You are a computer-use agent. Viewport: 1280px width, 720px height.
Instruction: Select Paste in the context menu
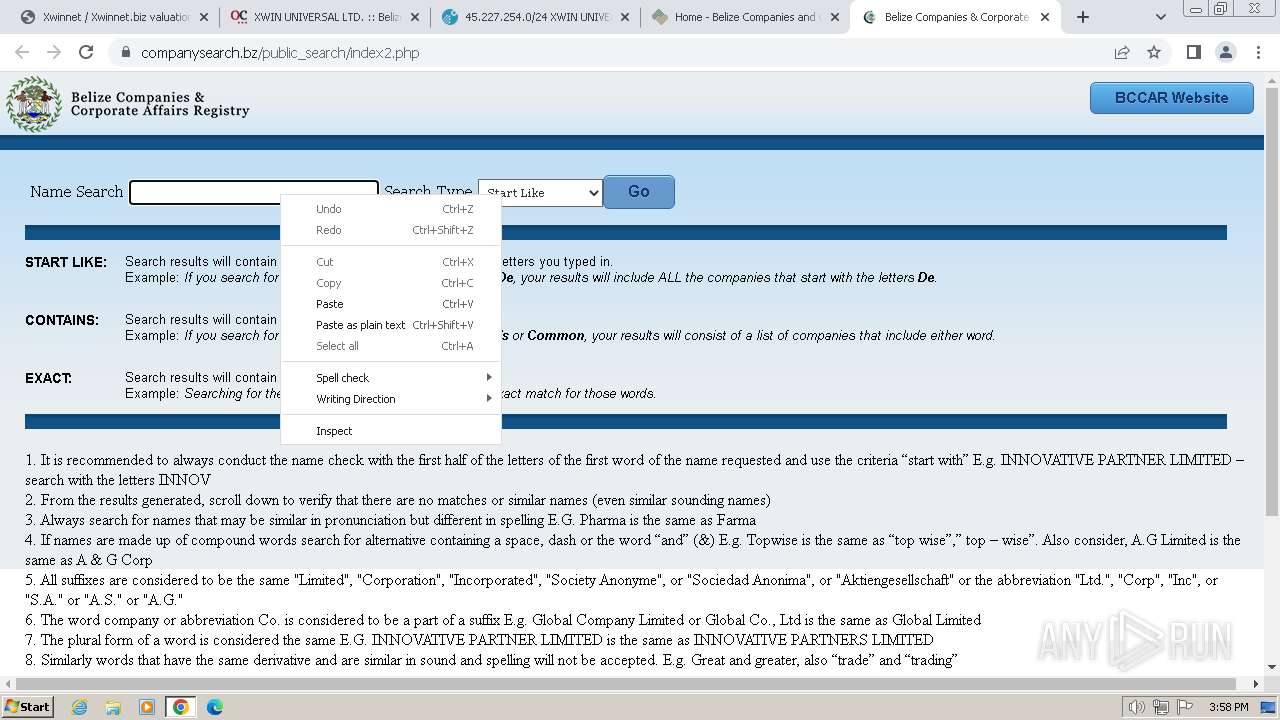coord(391,304)
